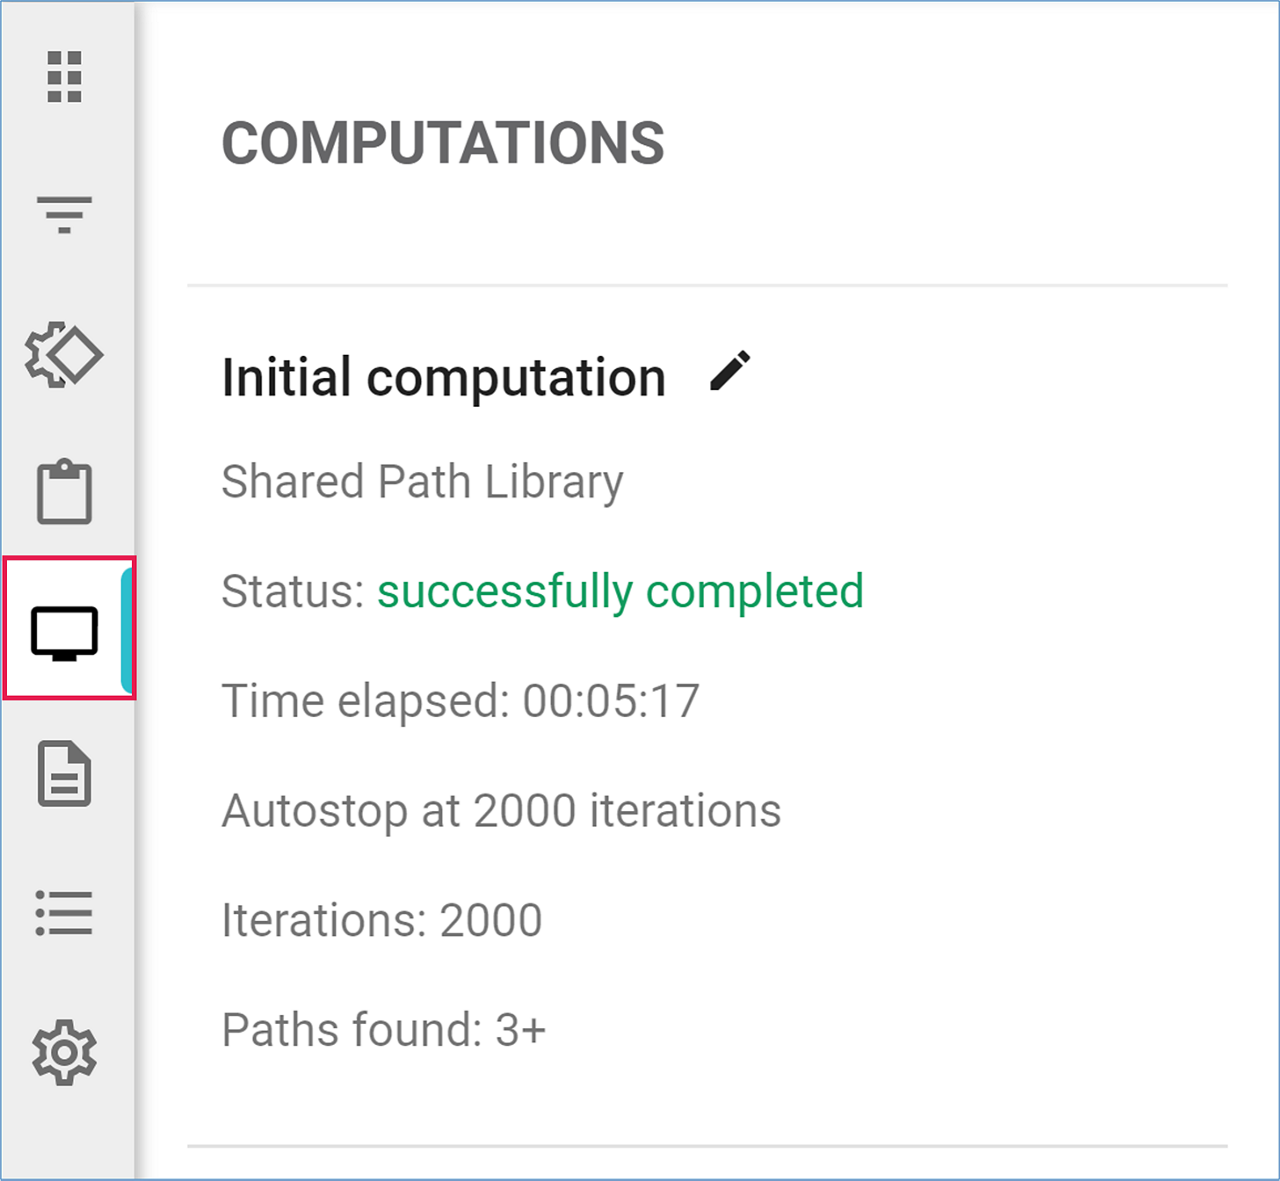Click the filter lines icon

point(64,214)
